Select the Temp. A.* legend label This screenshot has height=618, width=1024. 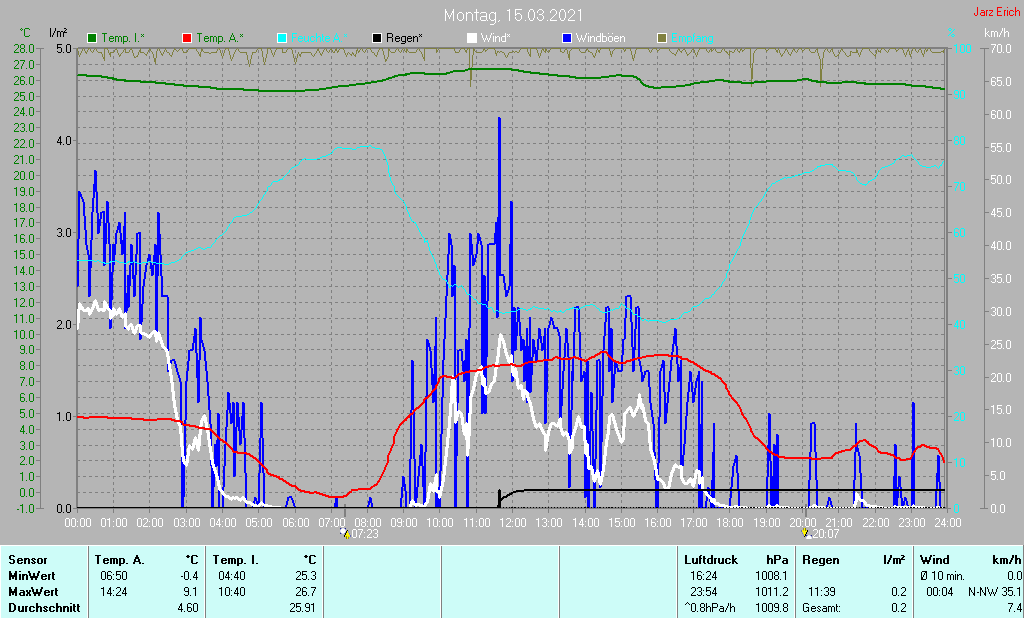[220, 39]
